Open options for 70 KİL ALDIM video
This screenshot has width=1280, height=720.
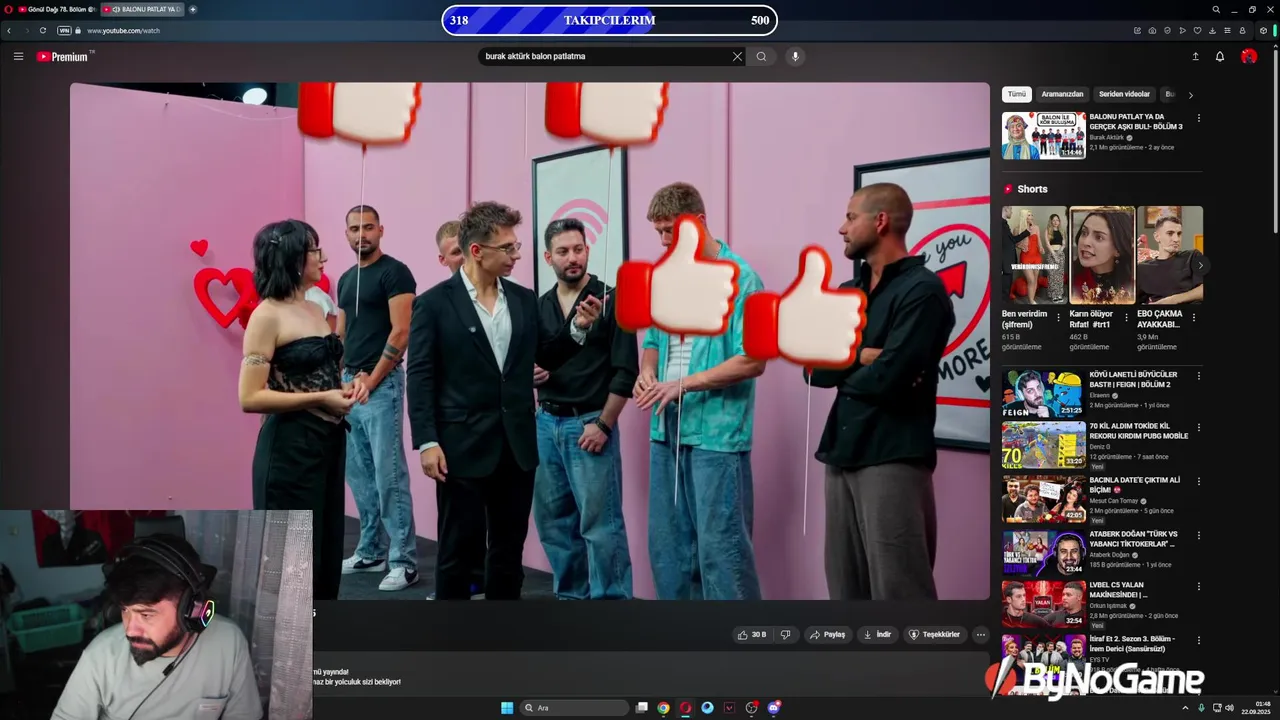(1199, 427)
